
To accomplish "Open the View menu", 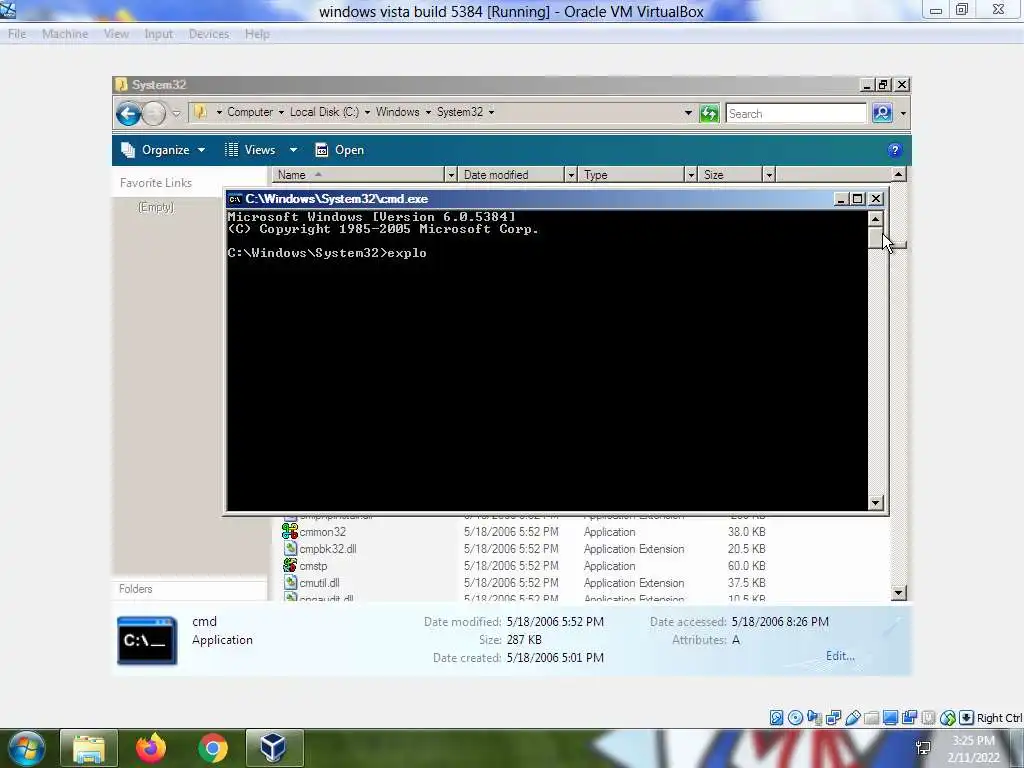I will 116,34.
